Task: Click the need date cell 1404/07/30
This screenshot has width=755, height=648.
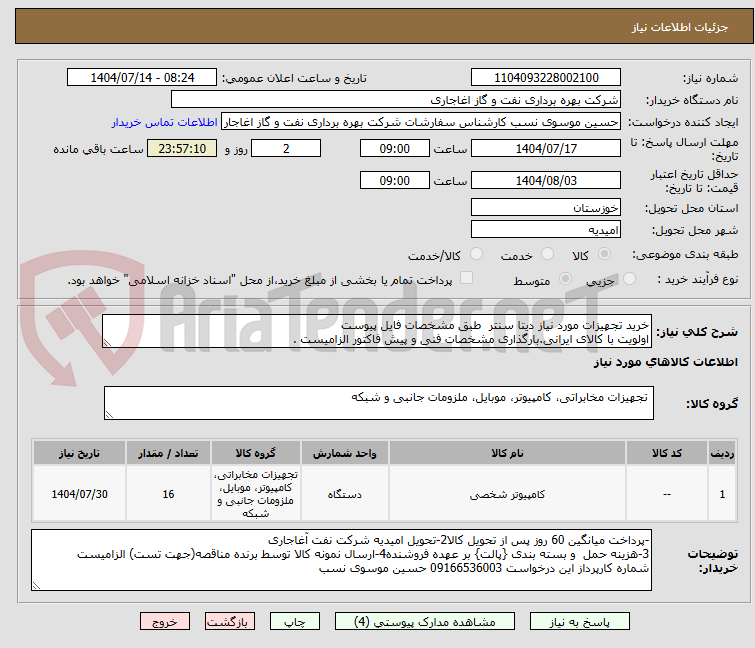Action: (x=79, y=494)
